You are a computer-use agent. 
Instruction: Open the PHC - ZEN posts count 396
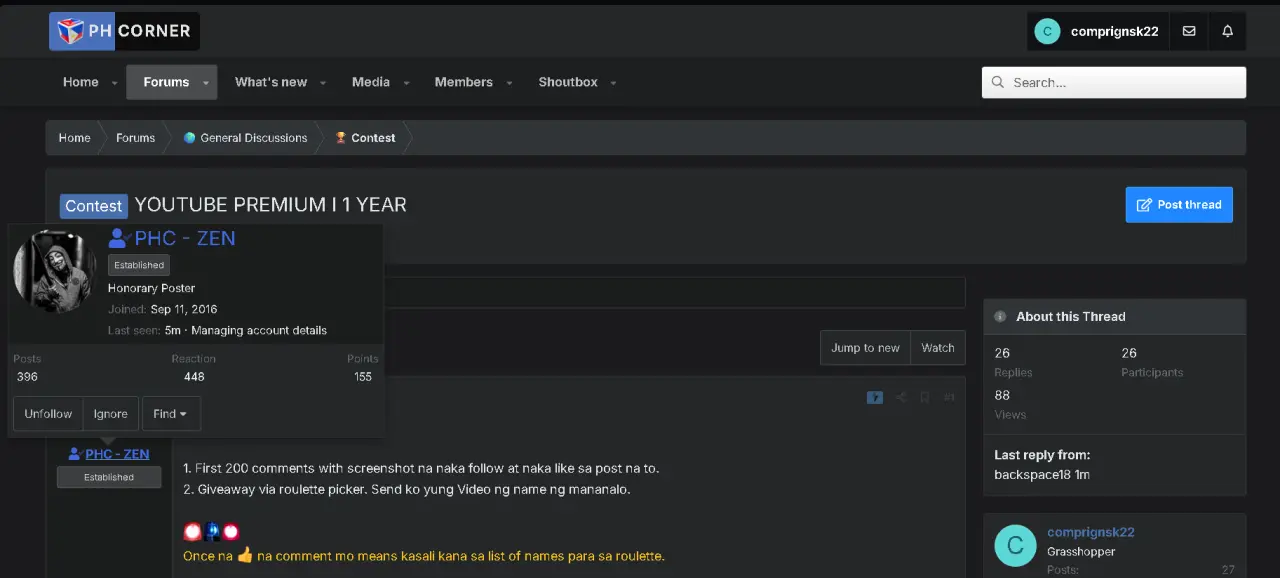(x=27, y=377)
